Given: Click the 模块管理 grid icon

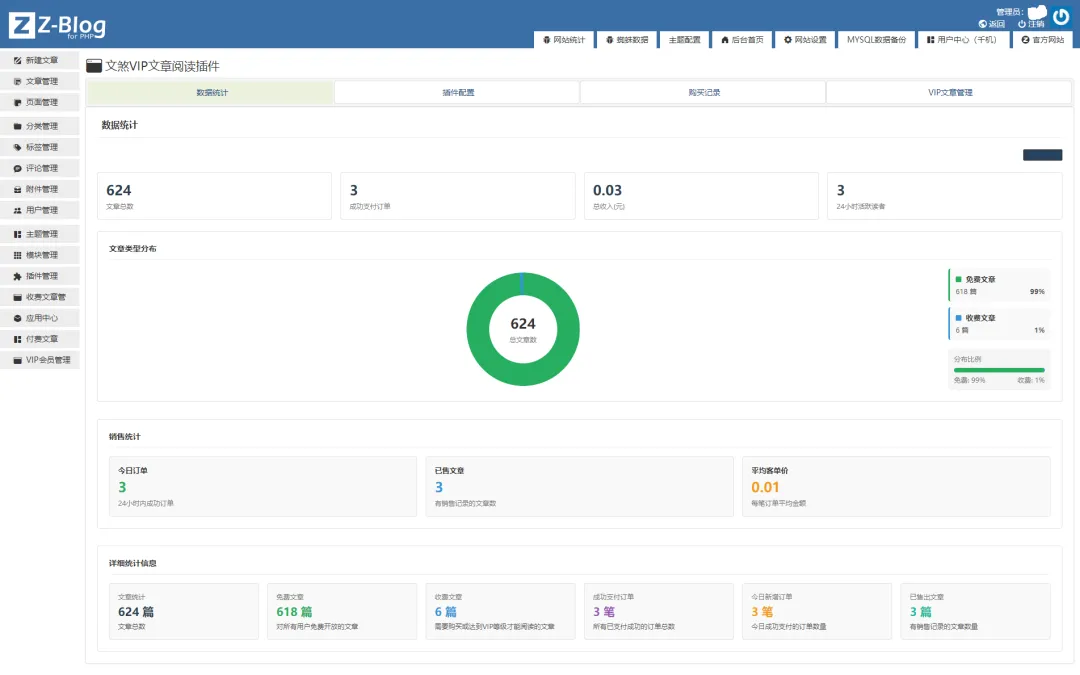Looking at the screenshot, I should pyautogui.click(x=17, y=256).
